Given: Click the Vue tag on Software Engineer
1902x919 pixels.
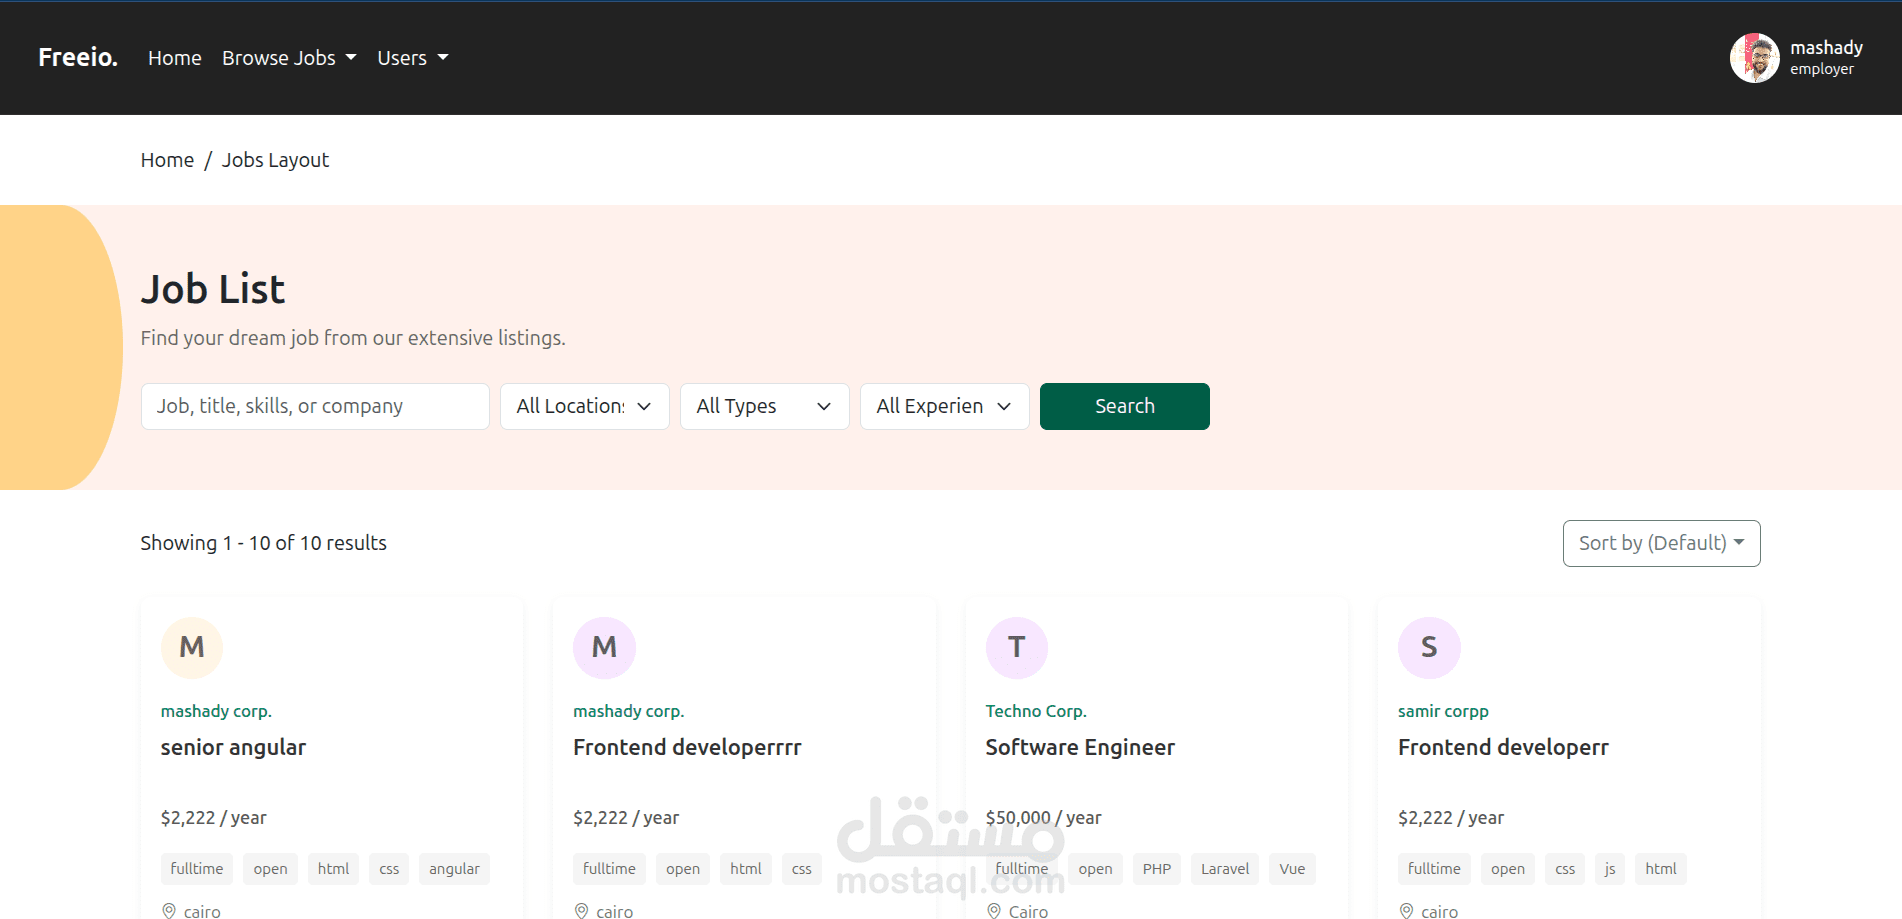Looking at the screenshot, I should click(1292, 869).
